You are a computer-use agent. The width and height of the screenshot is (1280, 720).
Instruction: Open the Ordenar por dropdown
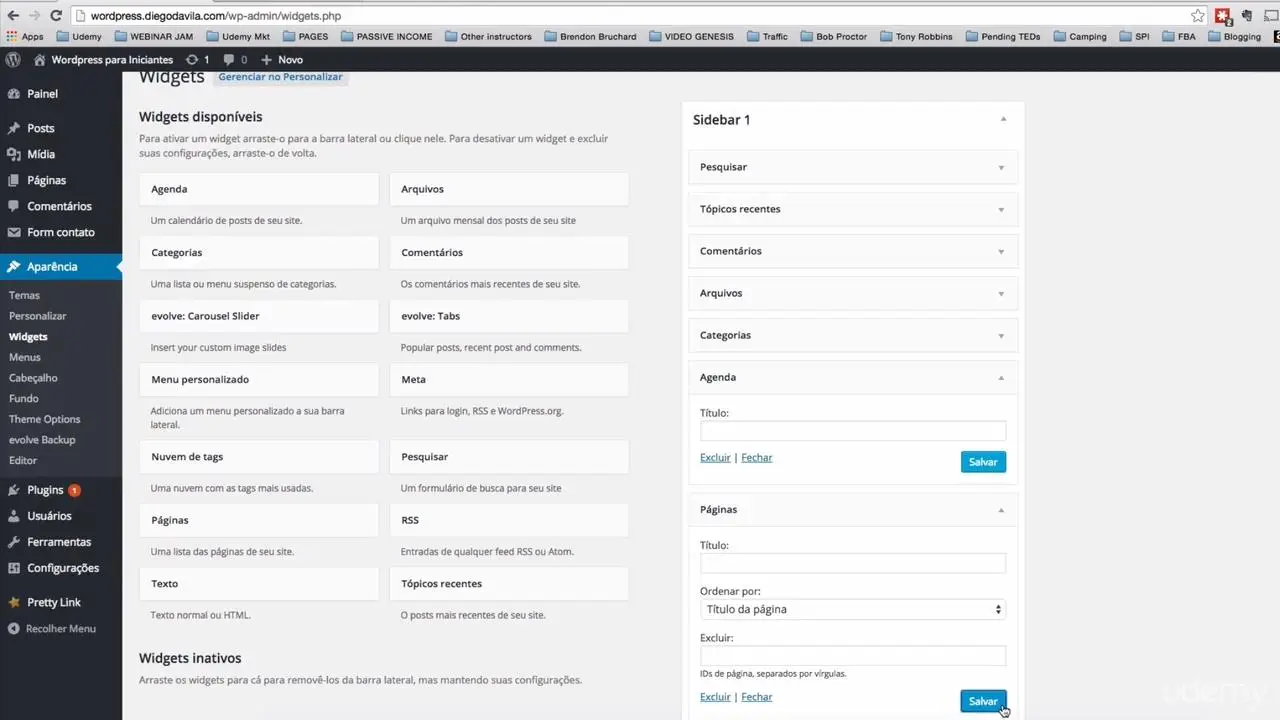[853, 609]
